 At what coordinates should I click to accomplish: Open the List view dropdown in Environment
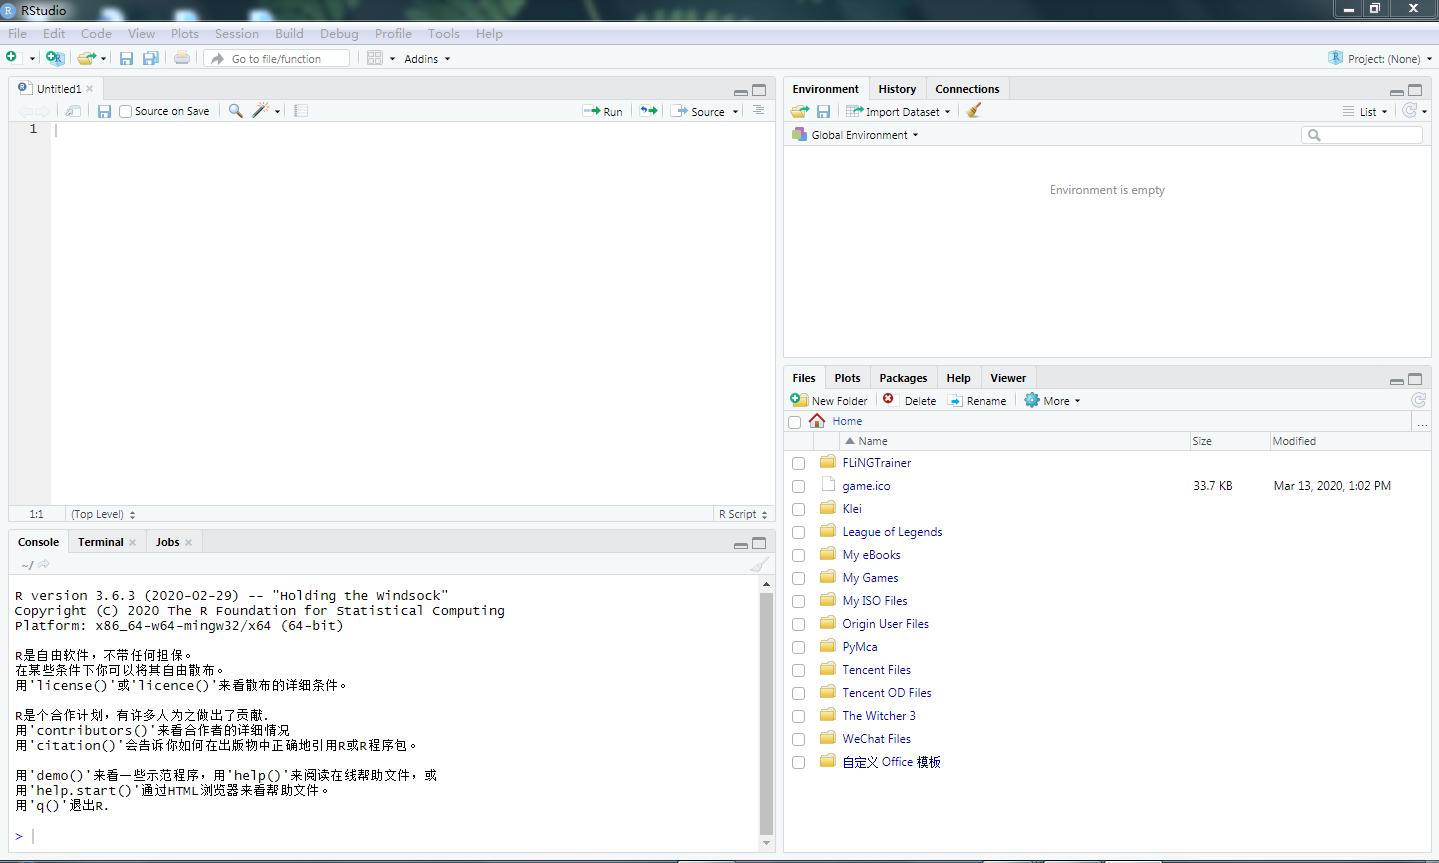pyautogui.click(x=1365, y=112)
